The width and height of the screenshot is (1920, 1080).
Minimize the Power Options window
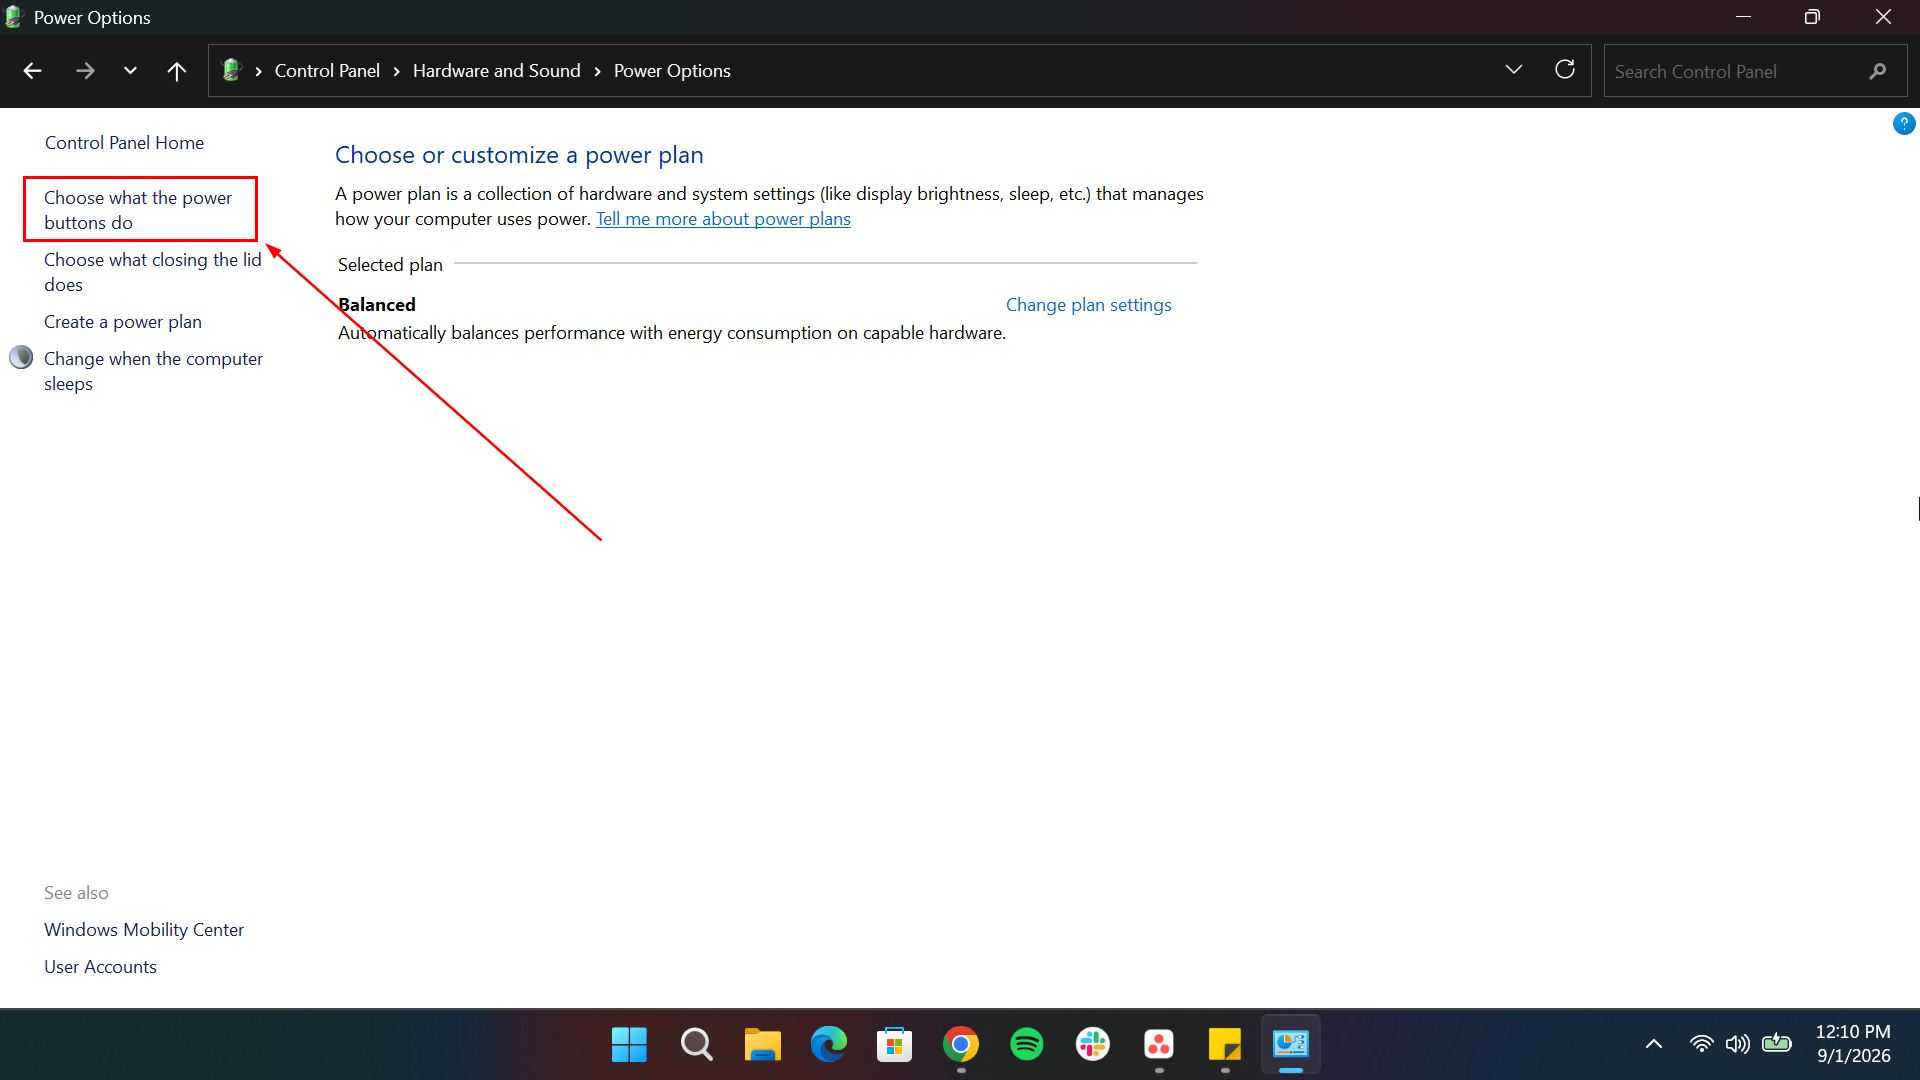(x=1743, y=17)
